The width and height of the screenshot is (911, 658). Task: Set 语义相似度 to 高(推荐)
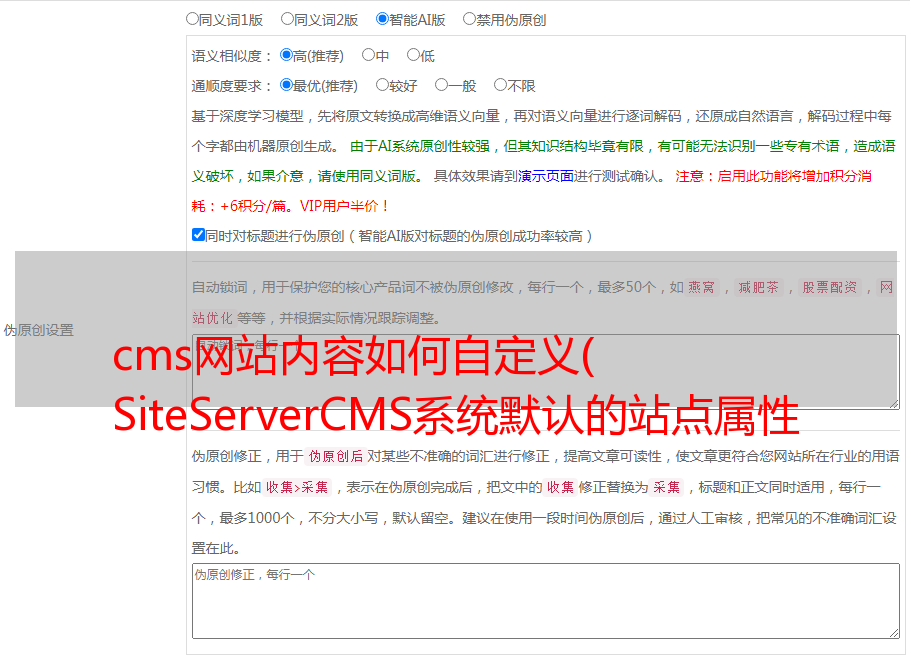pos(286,55)
